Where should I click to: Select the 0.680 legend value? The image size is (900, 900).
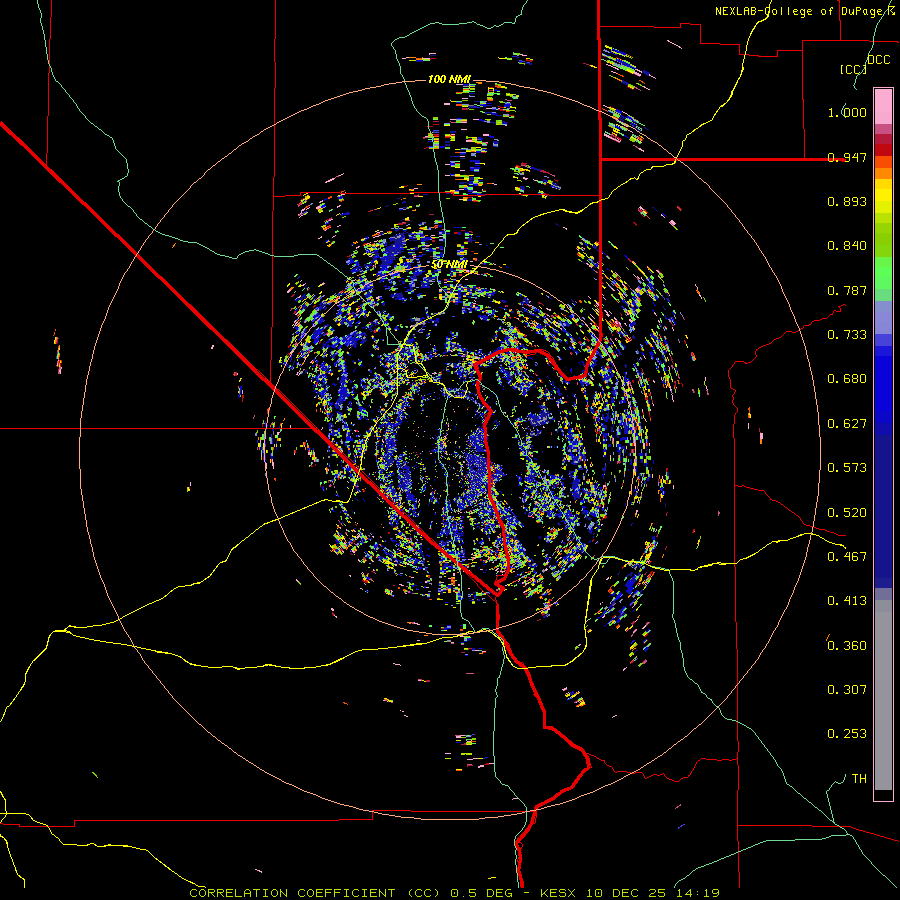coord(847,379)
